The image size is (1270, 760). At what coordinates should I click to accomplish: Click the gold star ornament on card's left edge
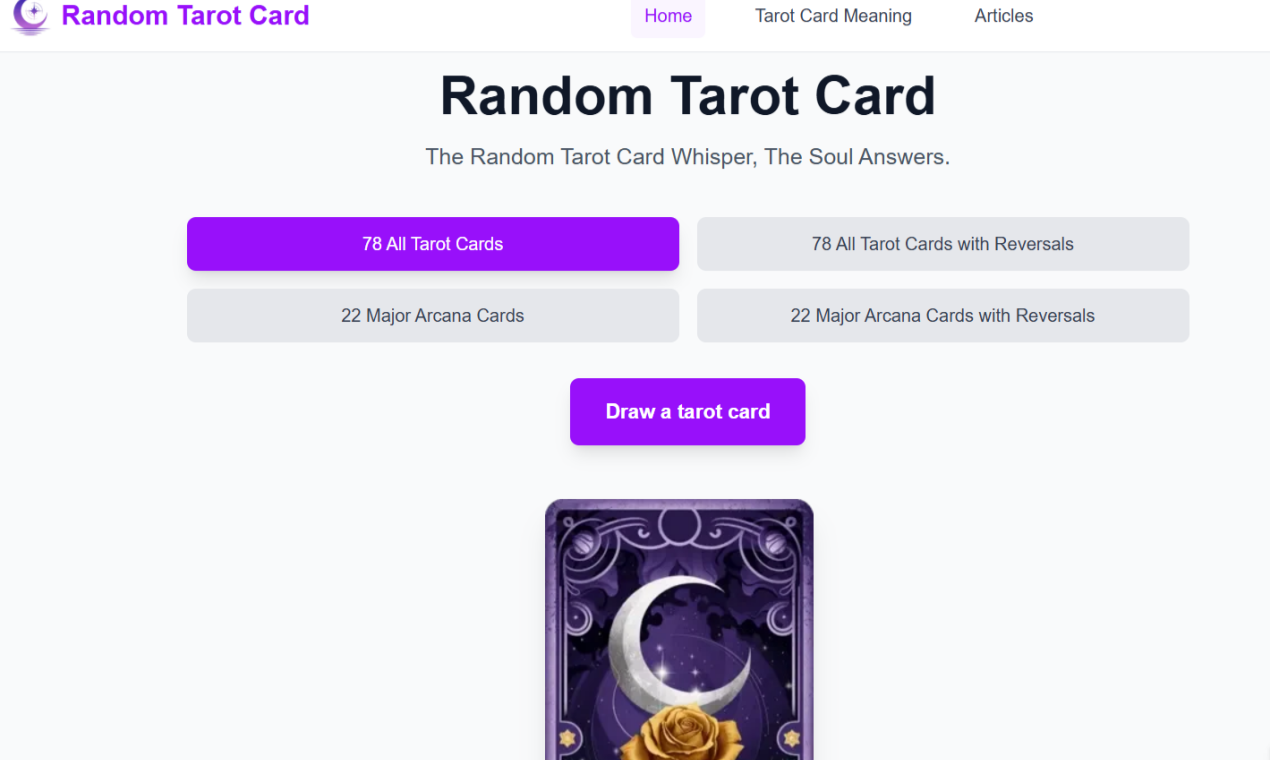point(567,738)
